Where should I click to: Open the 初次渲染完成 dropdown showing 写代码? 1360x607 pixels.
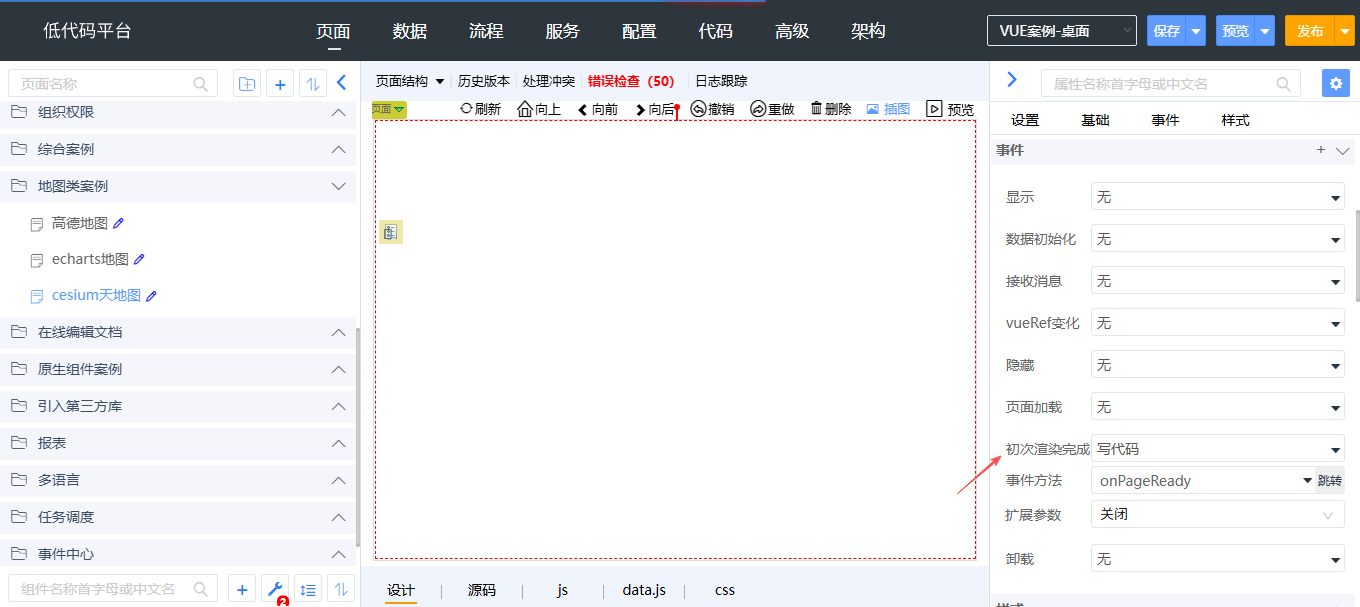click(1217, 449)
